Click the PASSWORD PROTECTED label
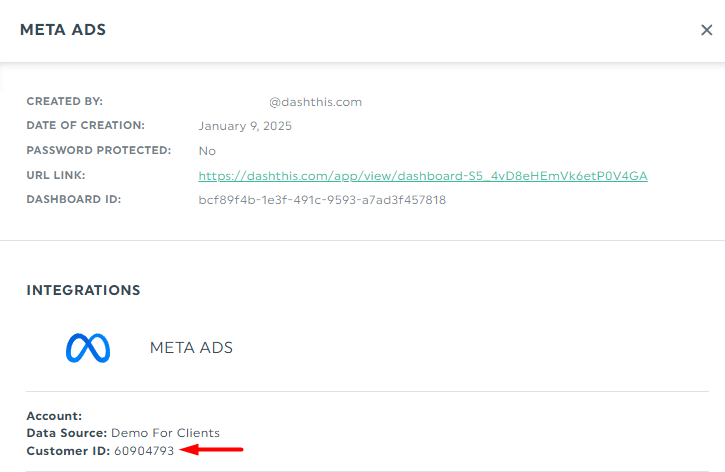Screen dimensions: 725x472 [x=98, y=150]
